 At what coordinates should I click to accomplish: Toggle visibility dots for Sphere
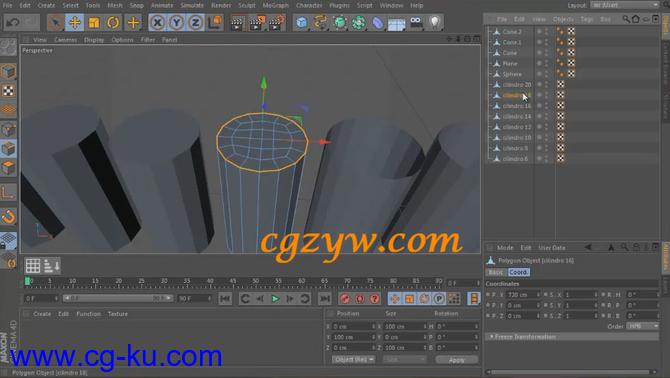point(547,74)
